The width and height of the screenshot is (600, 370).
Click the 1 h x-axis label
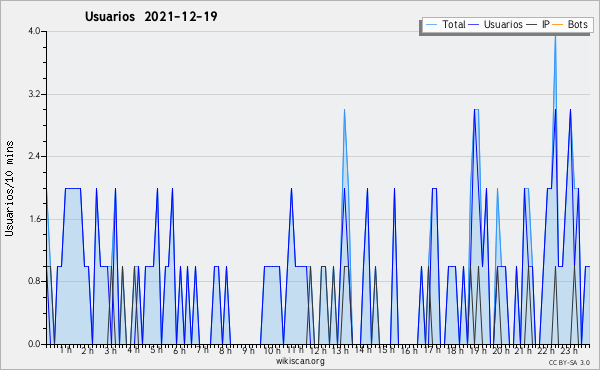pos(65,350)
